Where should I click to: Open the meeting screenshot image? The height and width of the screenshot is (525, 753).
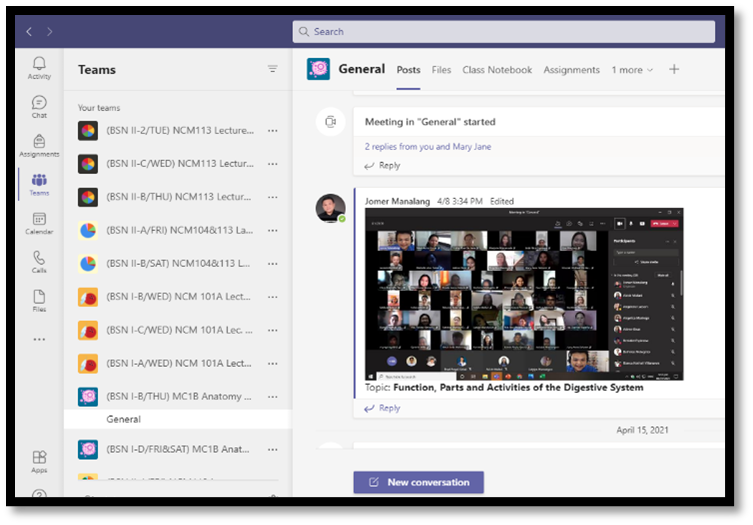click(x=524, y=294)
